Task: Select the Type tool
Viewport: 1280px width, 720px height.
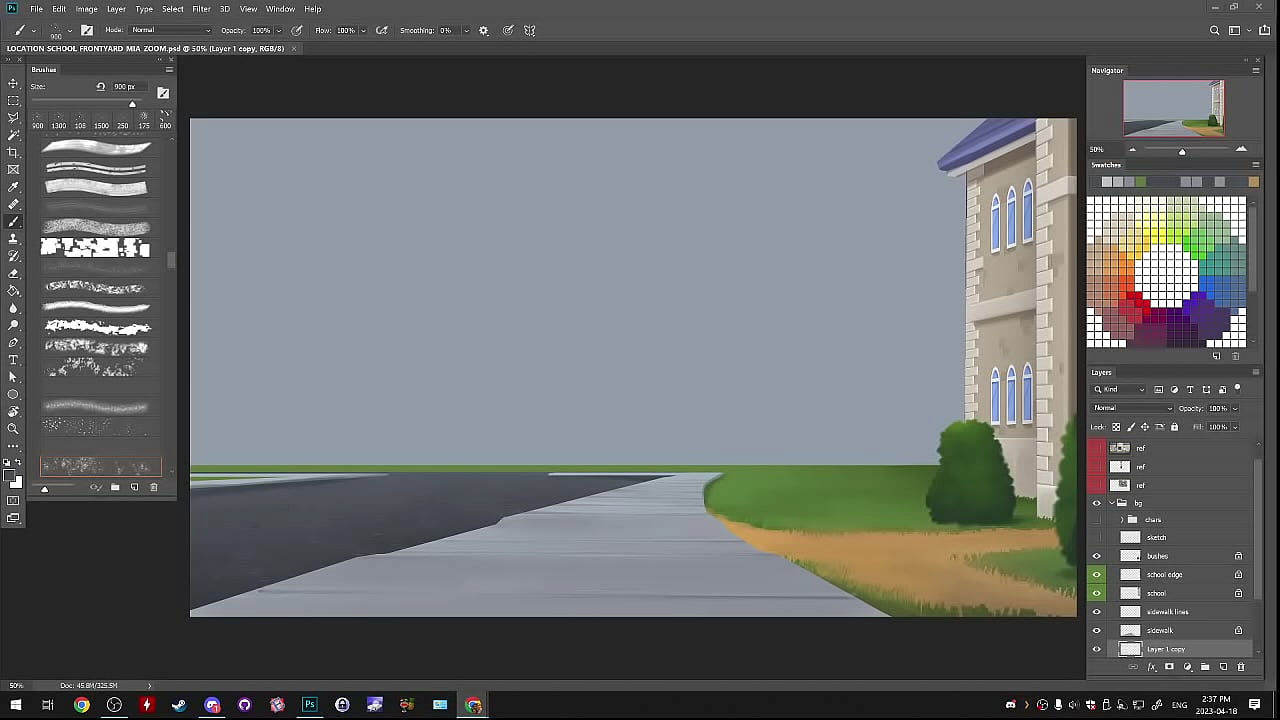Action: click(13, 360)
